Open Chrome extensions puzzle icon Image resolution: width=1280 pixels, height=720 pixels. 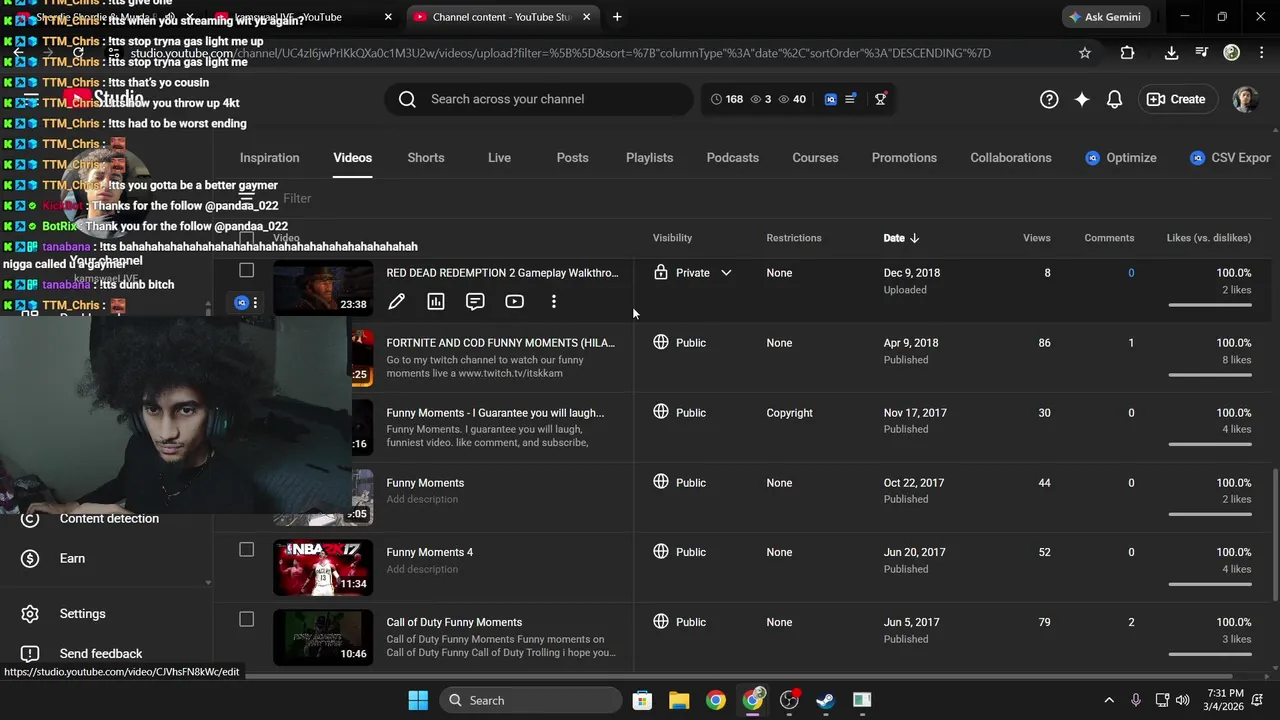click(x=1128, y=53)
